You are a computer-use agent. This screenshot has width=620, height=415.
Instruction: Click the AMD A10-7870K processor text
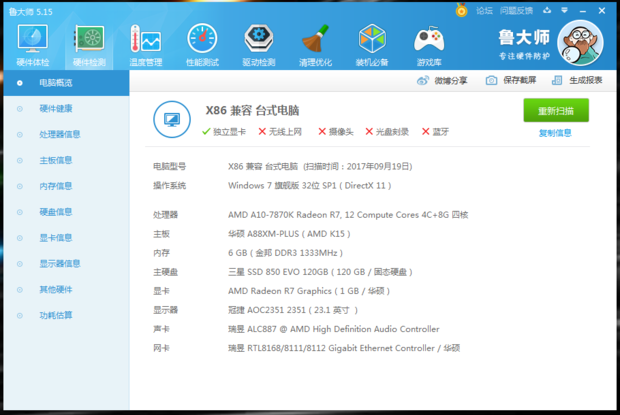(x=348, y=215)
